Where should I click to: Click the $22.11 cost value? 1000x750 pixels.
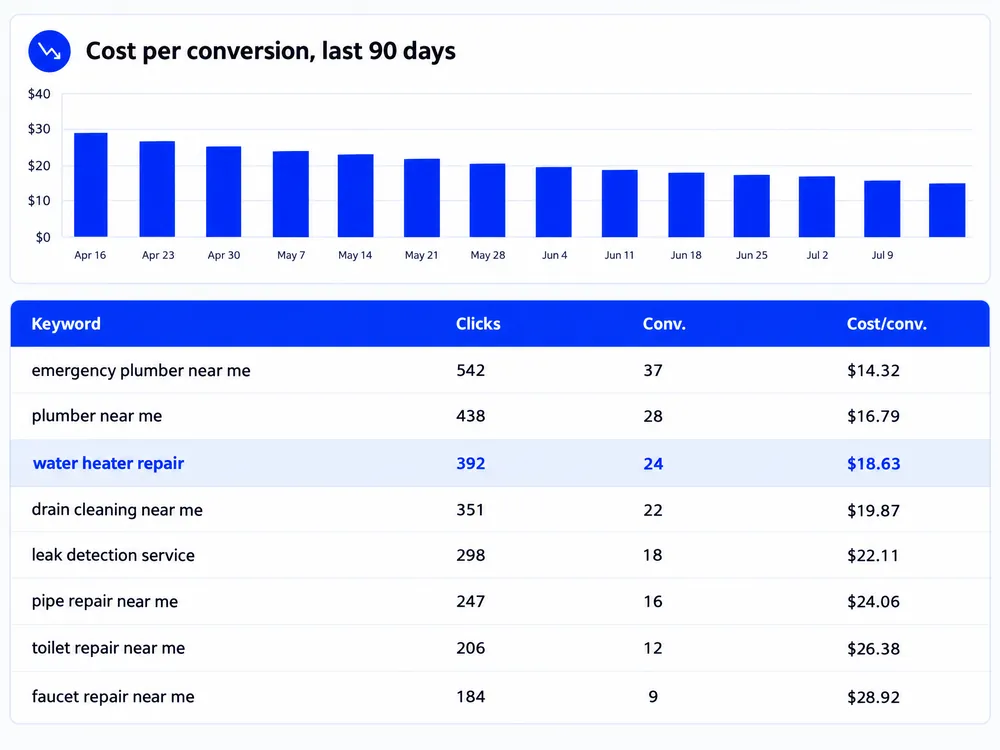click(x=872, y=555)
